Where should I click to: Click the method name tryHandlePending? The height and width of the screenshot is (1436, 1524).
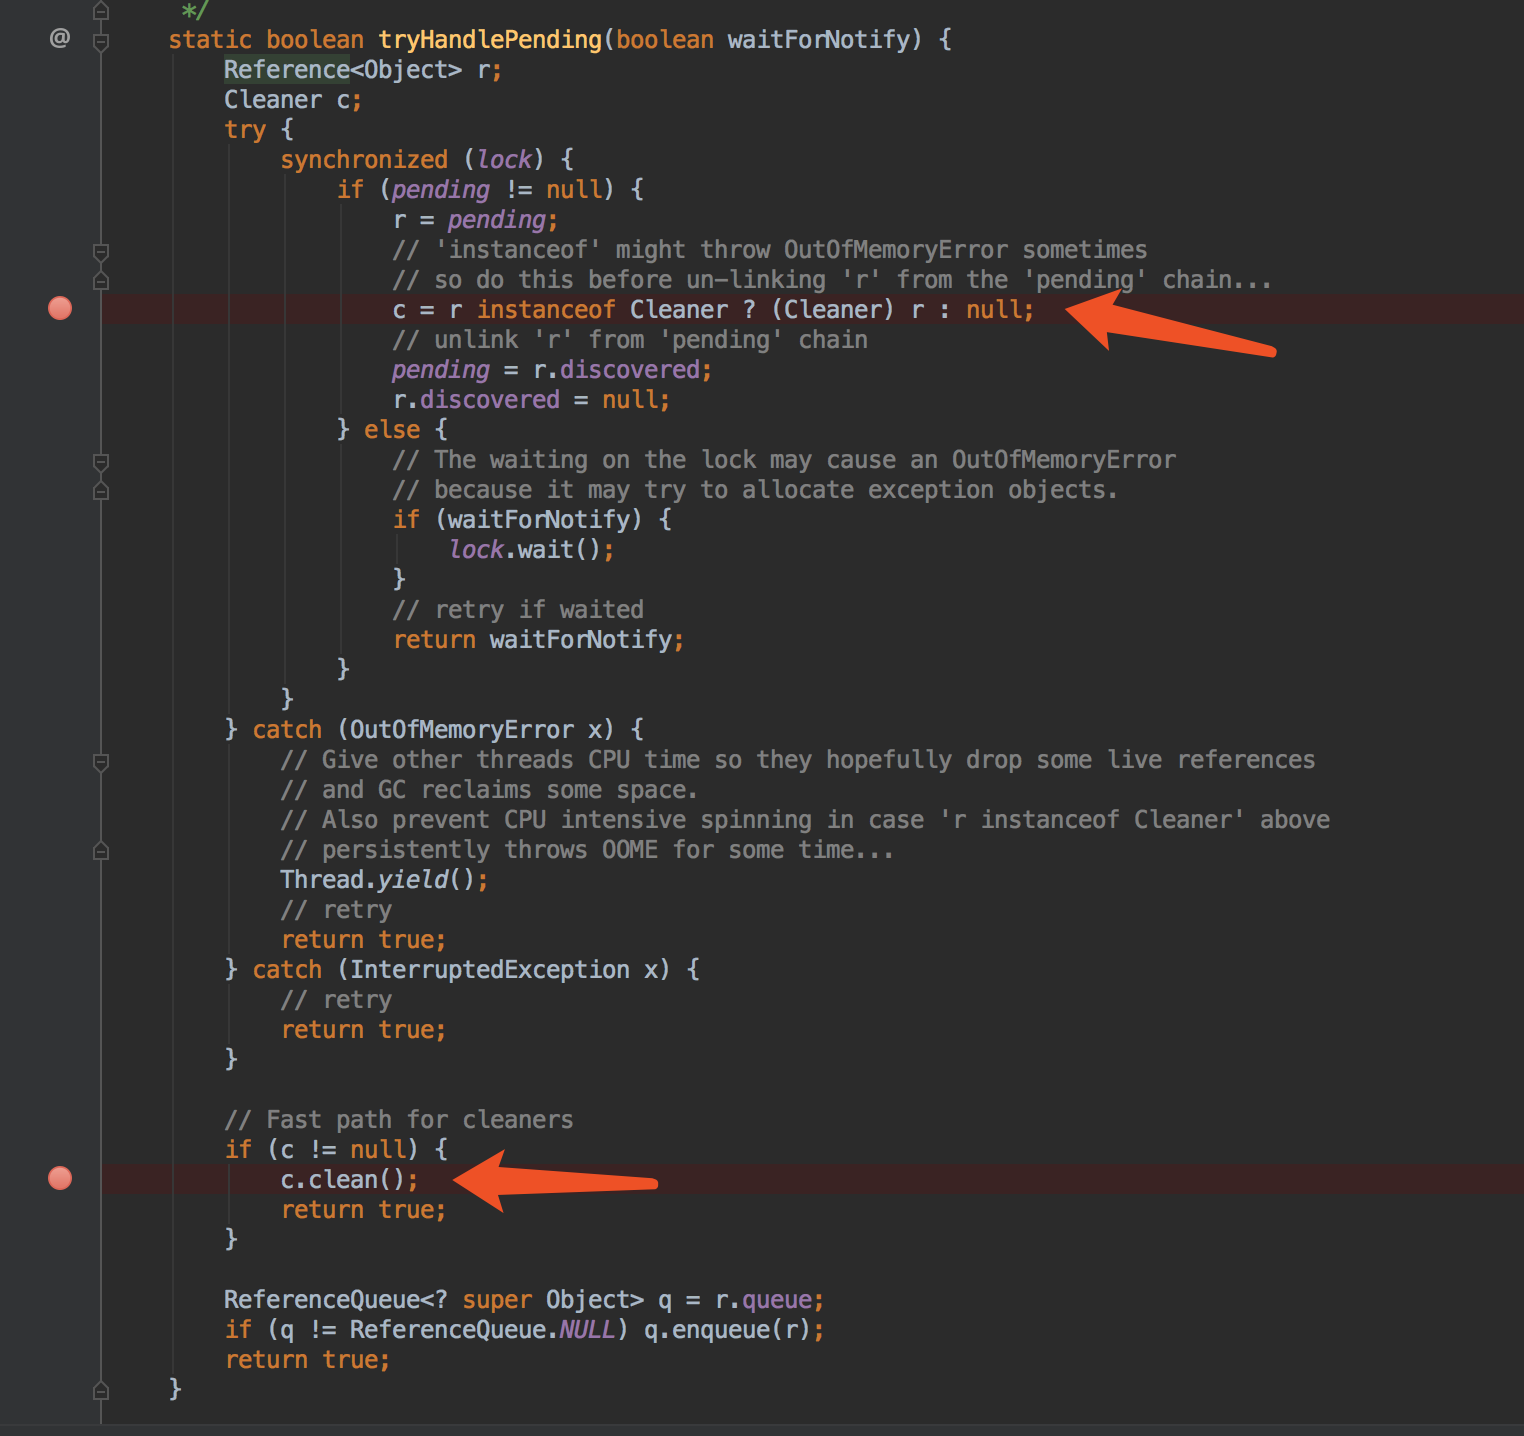click(x=490, y=40)
